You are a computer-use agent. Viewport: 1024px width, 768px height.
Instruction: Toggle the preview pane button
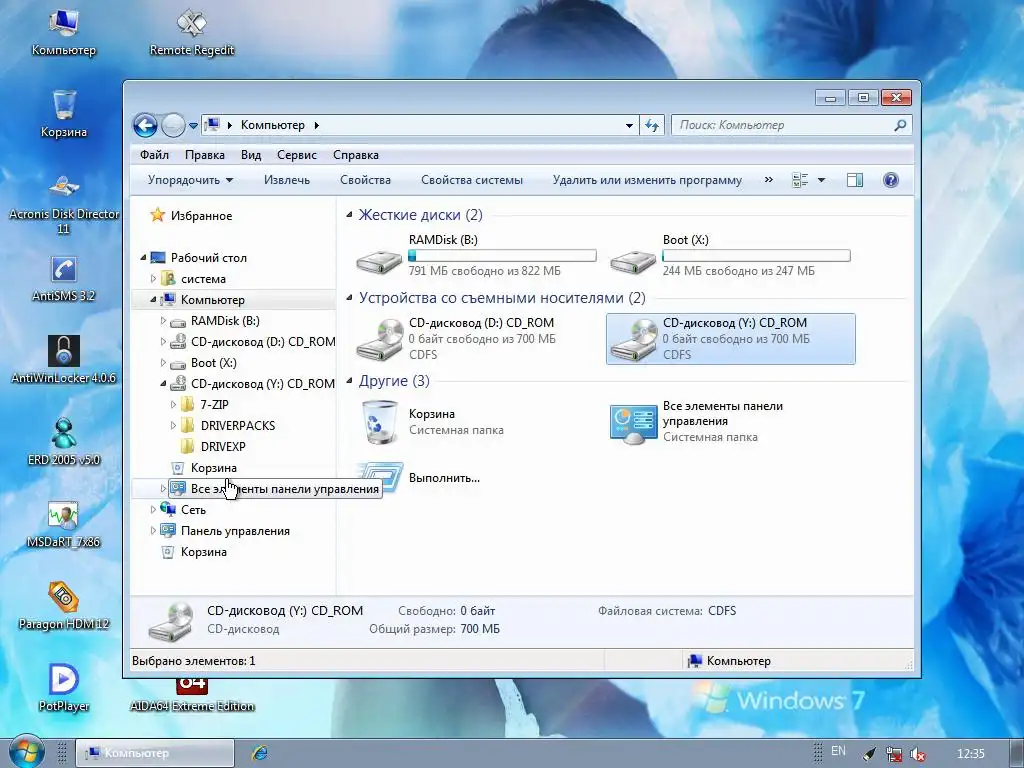coord(854,180)
